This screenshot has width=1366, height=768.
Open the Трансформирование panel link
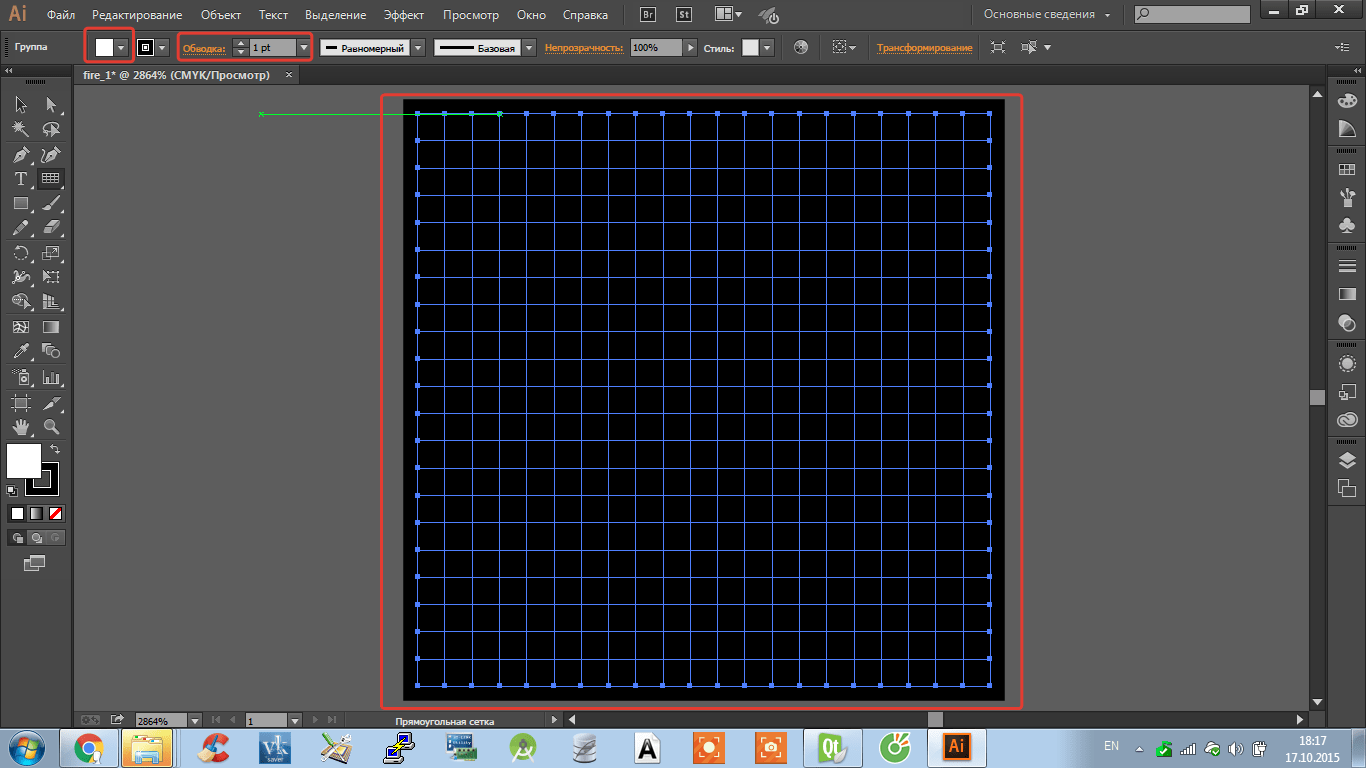click(924, 48)
